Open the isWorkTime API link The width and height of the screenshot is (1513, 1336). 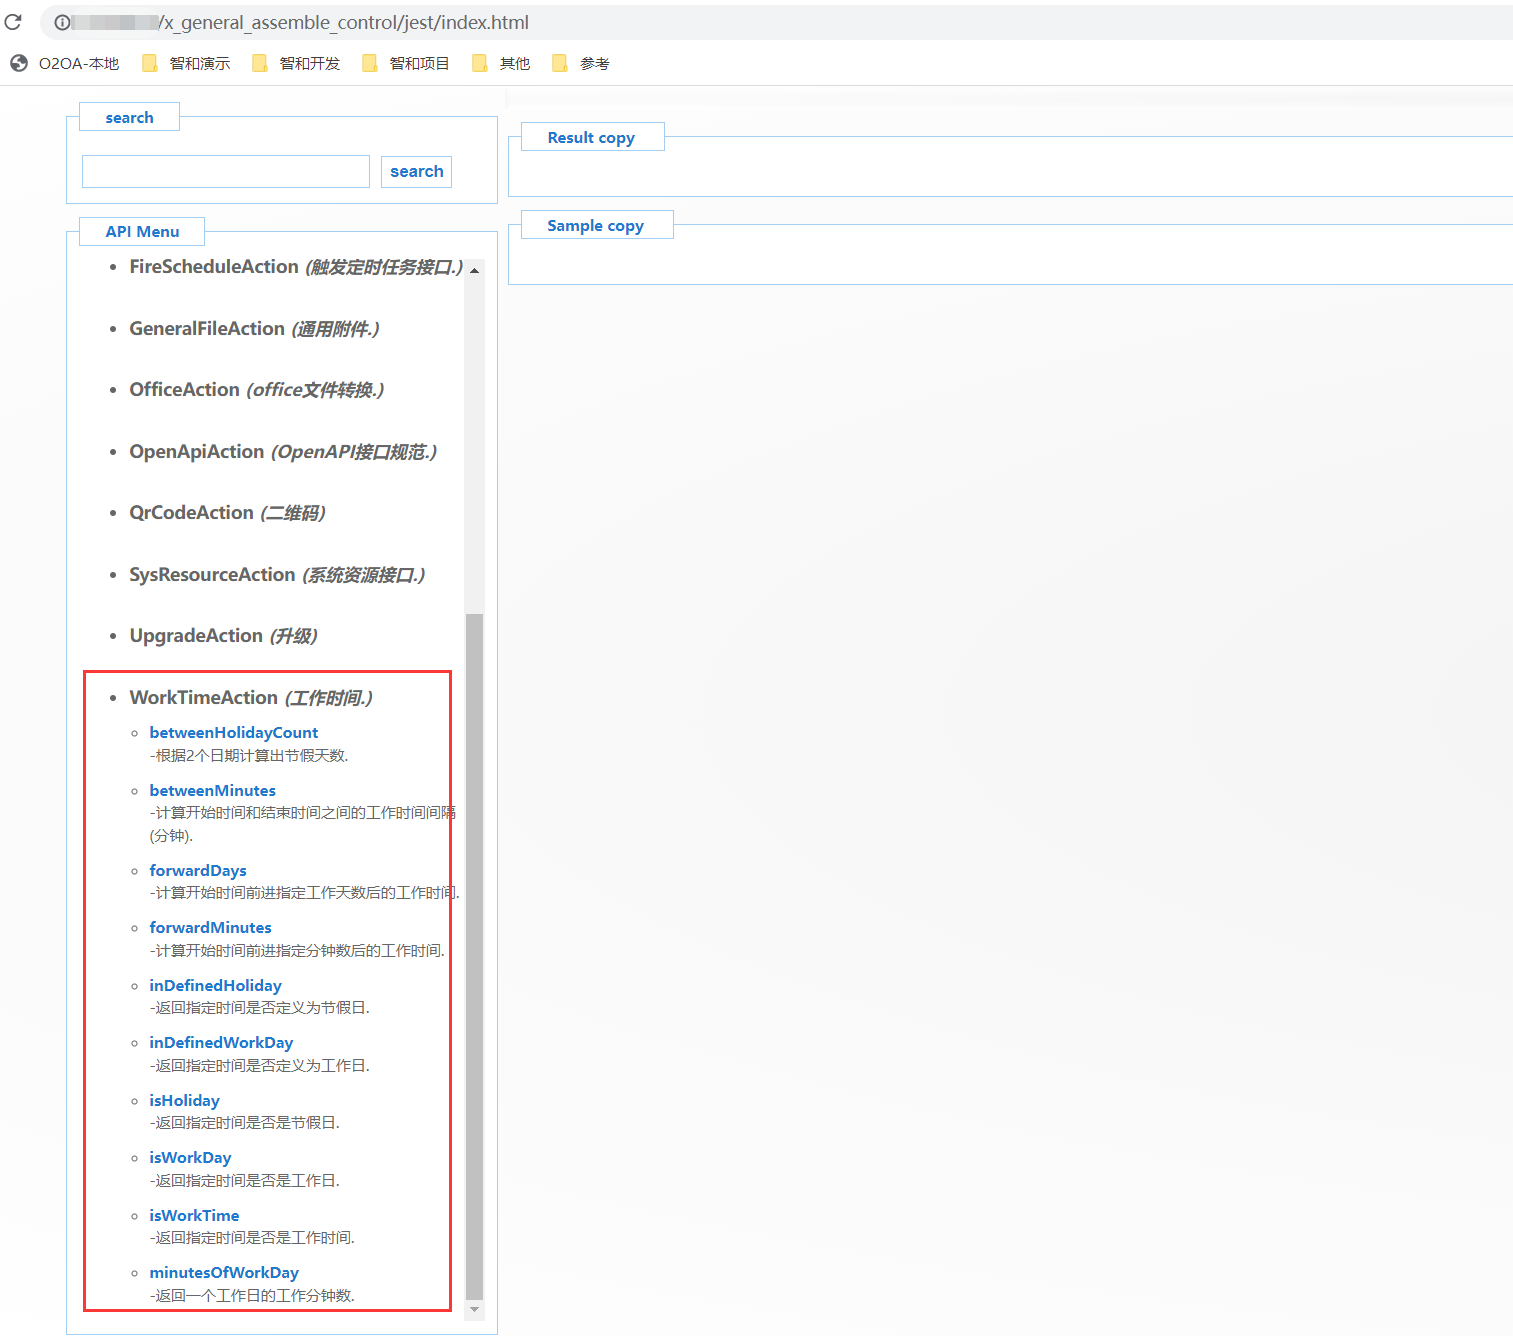point(195,1216)
